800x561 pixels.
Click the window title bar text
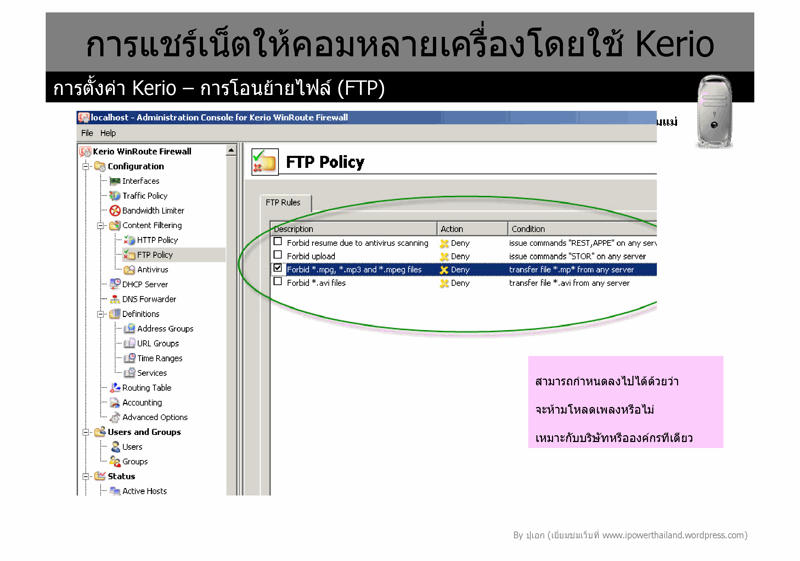219,117
